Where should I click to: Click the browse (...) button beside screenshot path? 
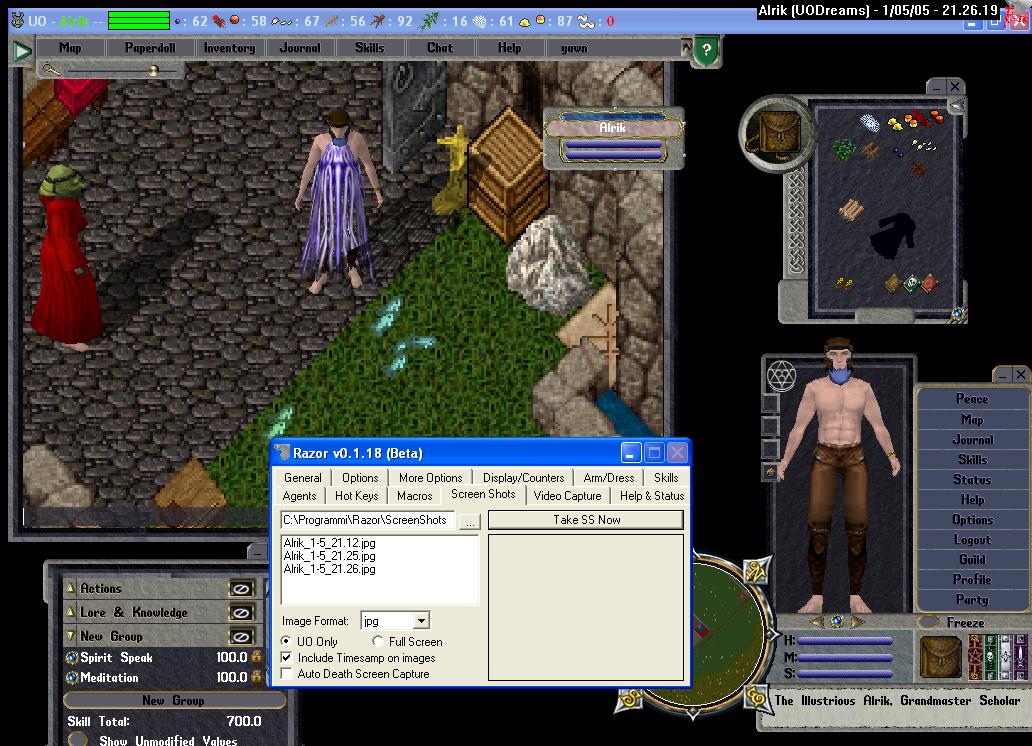click(469, 521)
